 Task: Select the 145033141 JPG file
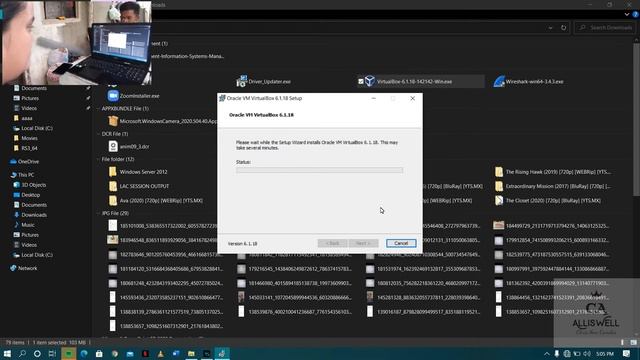294,297
